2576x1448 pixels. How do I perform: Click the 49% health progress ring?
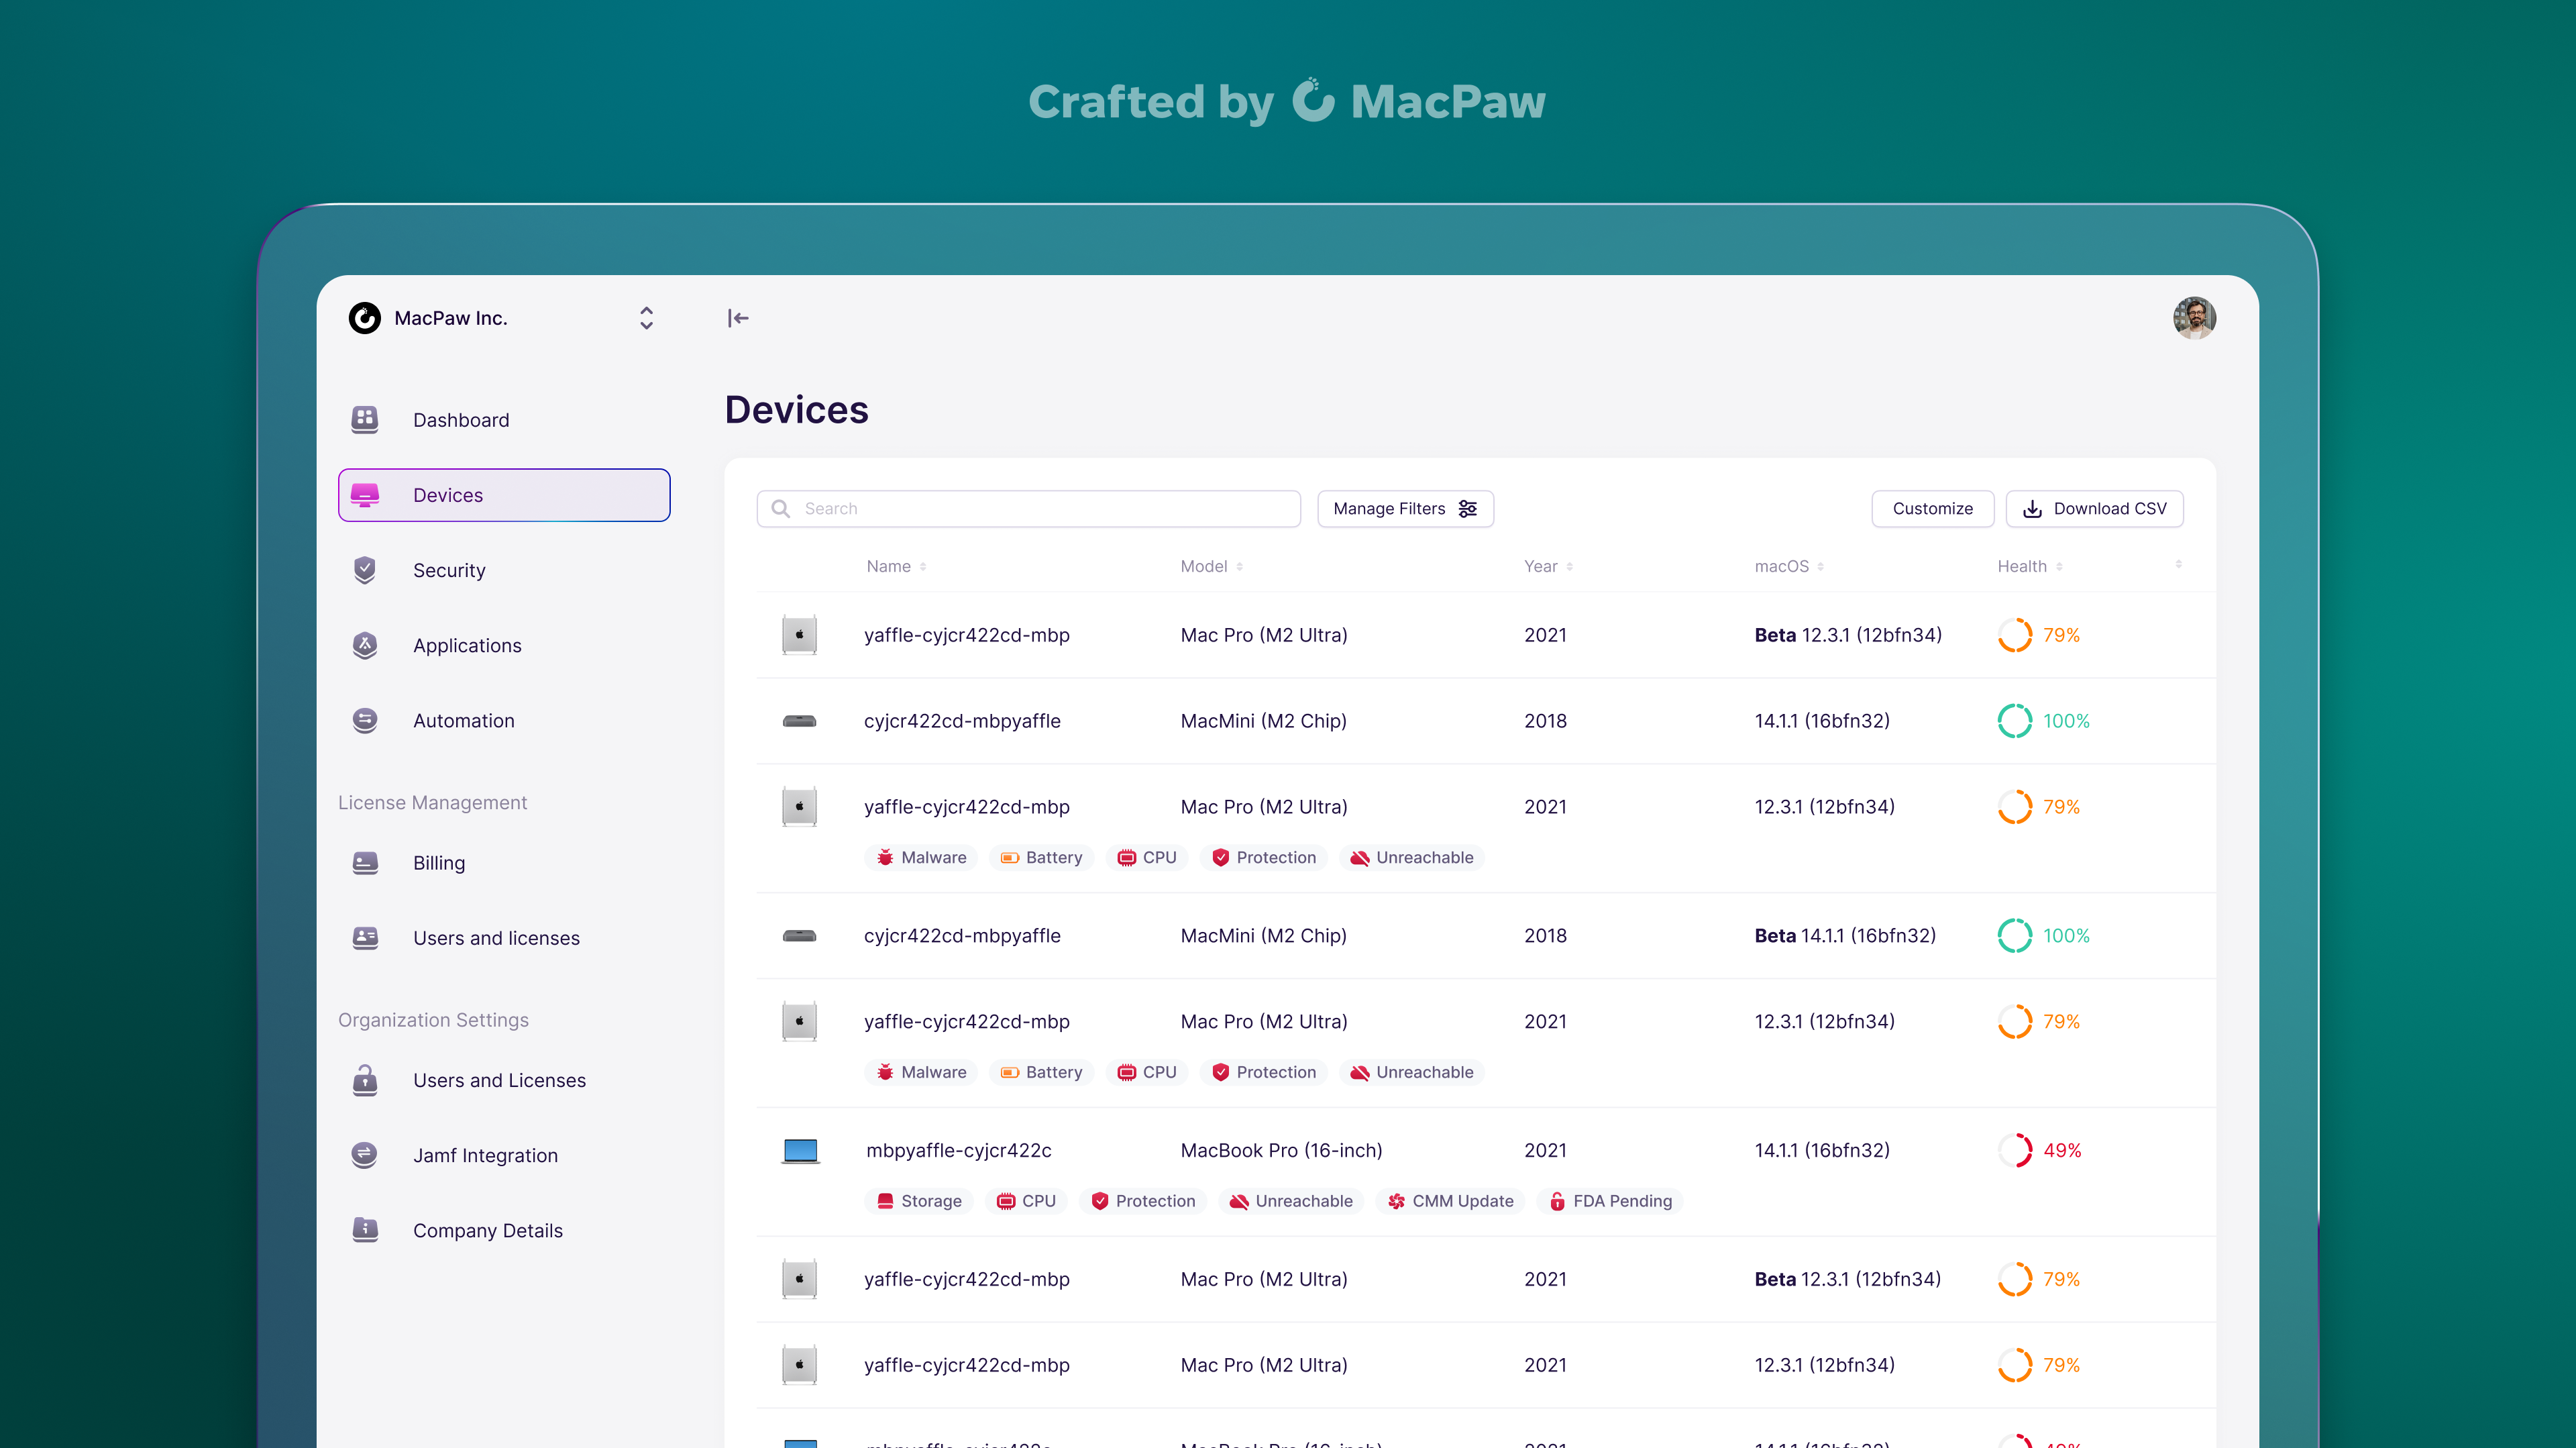2014,1150
